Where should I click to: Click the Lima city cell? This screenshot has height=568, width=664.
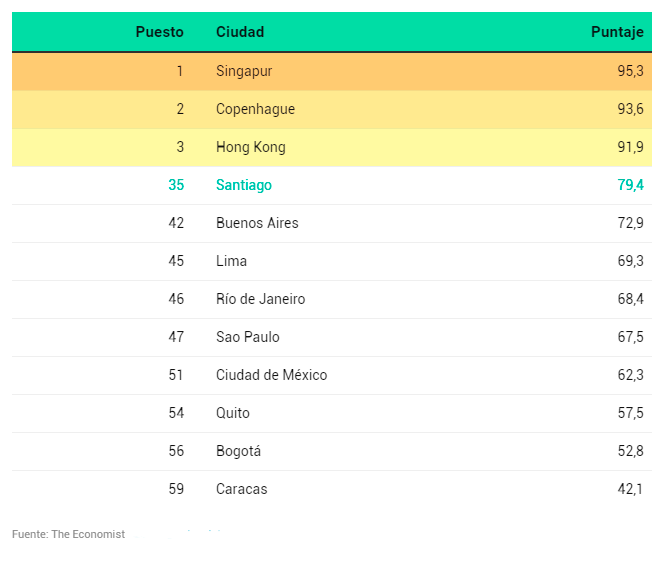point(231,261)
